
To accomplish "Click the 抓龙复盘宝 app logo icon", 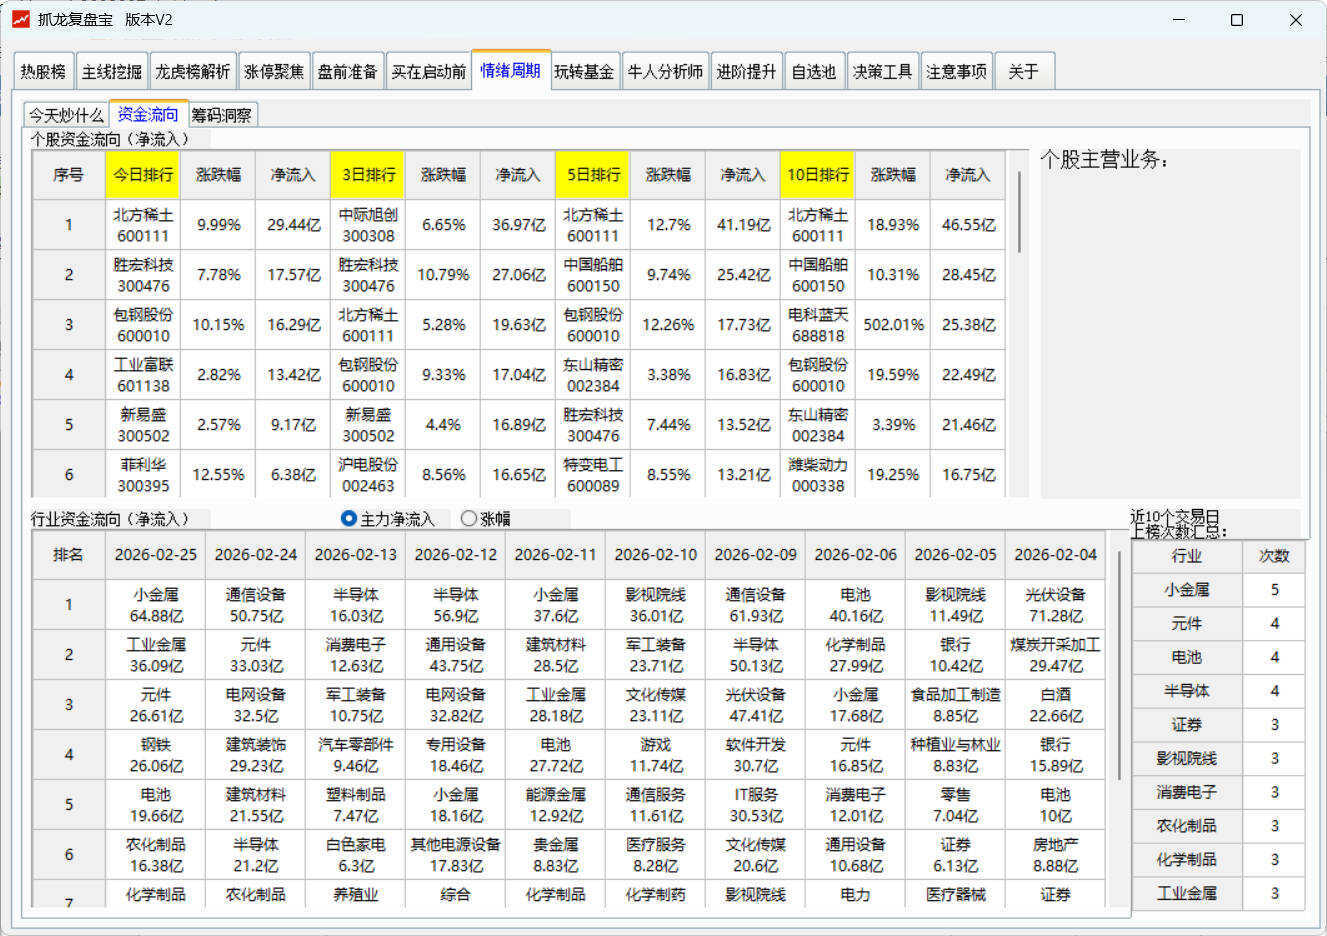I will point(20,19).
